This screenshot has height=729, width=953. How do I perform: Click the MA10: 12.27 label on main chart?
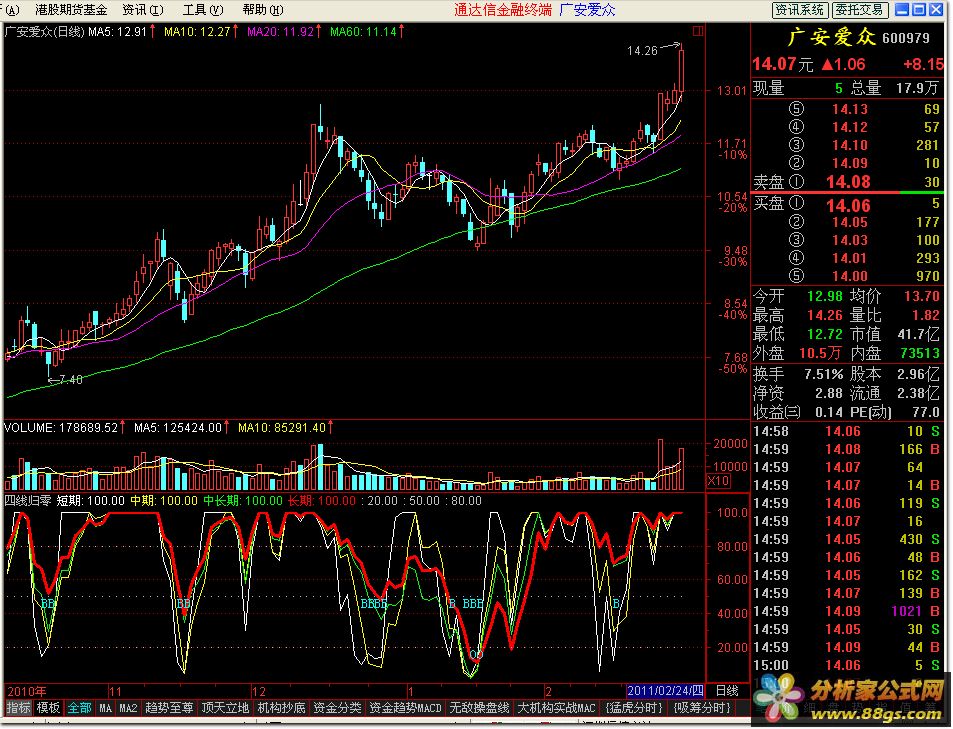pyautogui.click(x=197, y=32)
